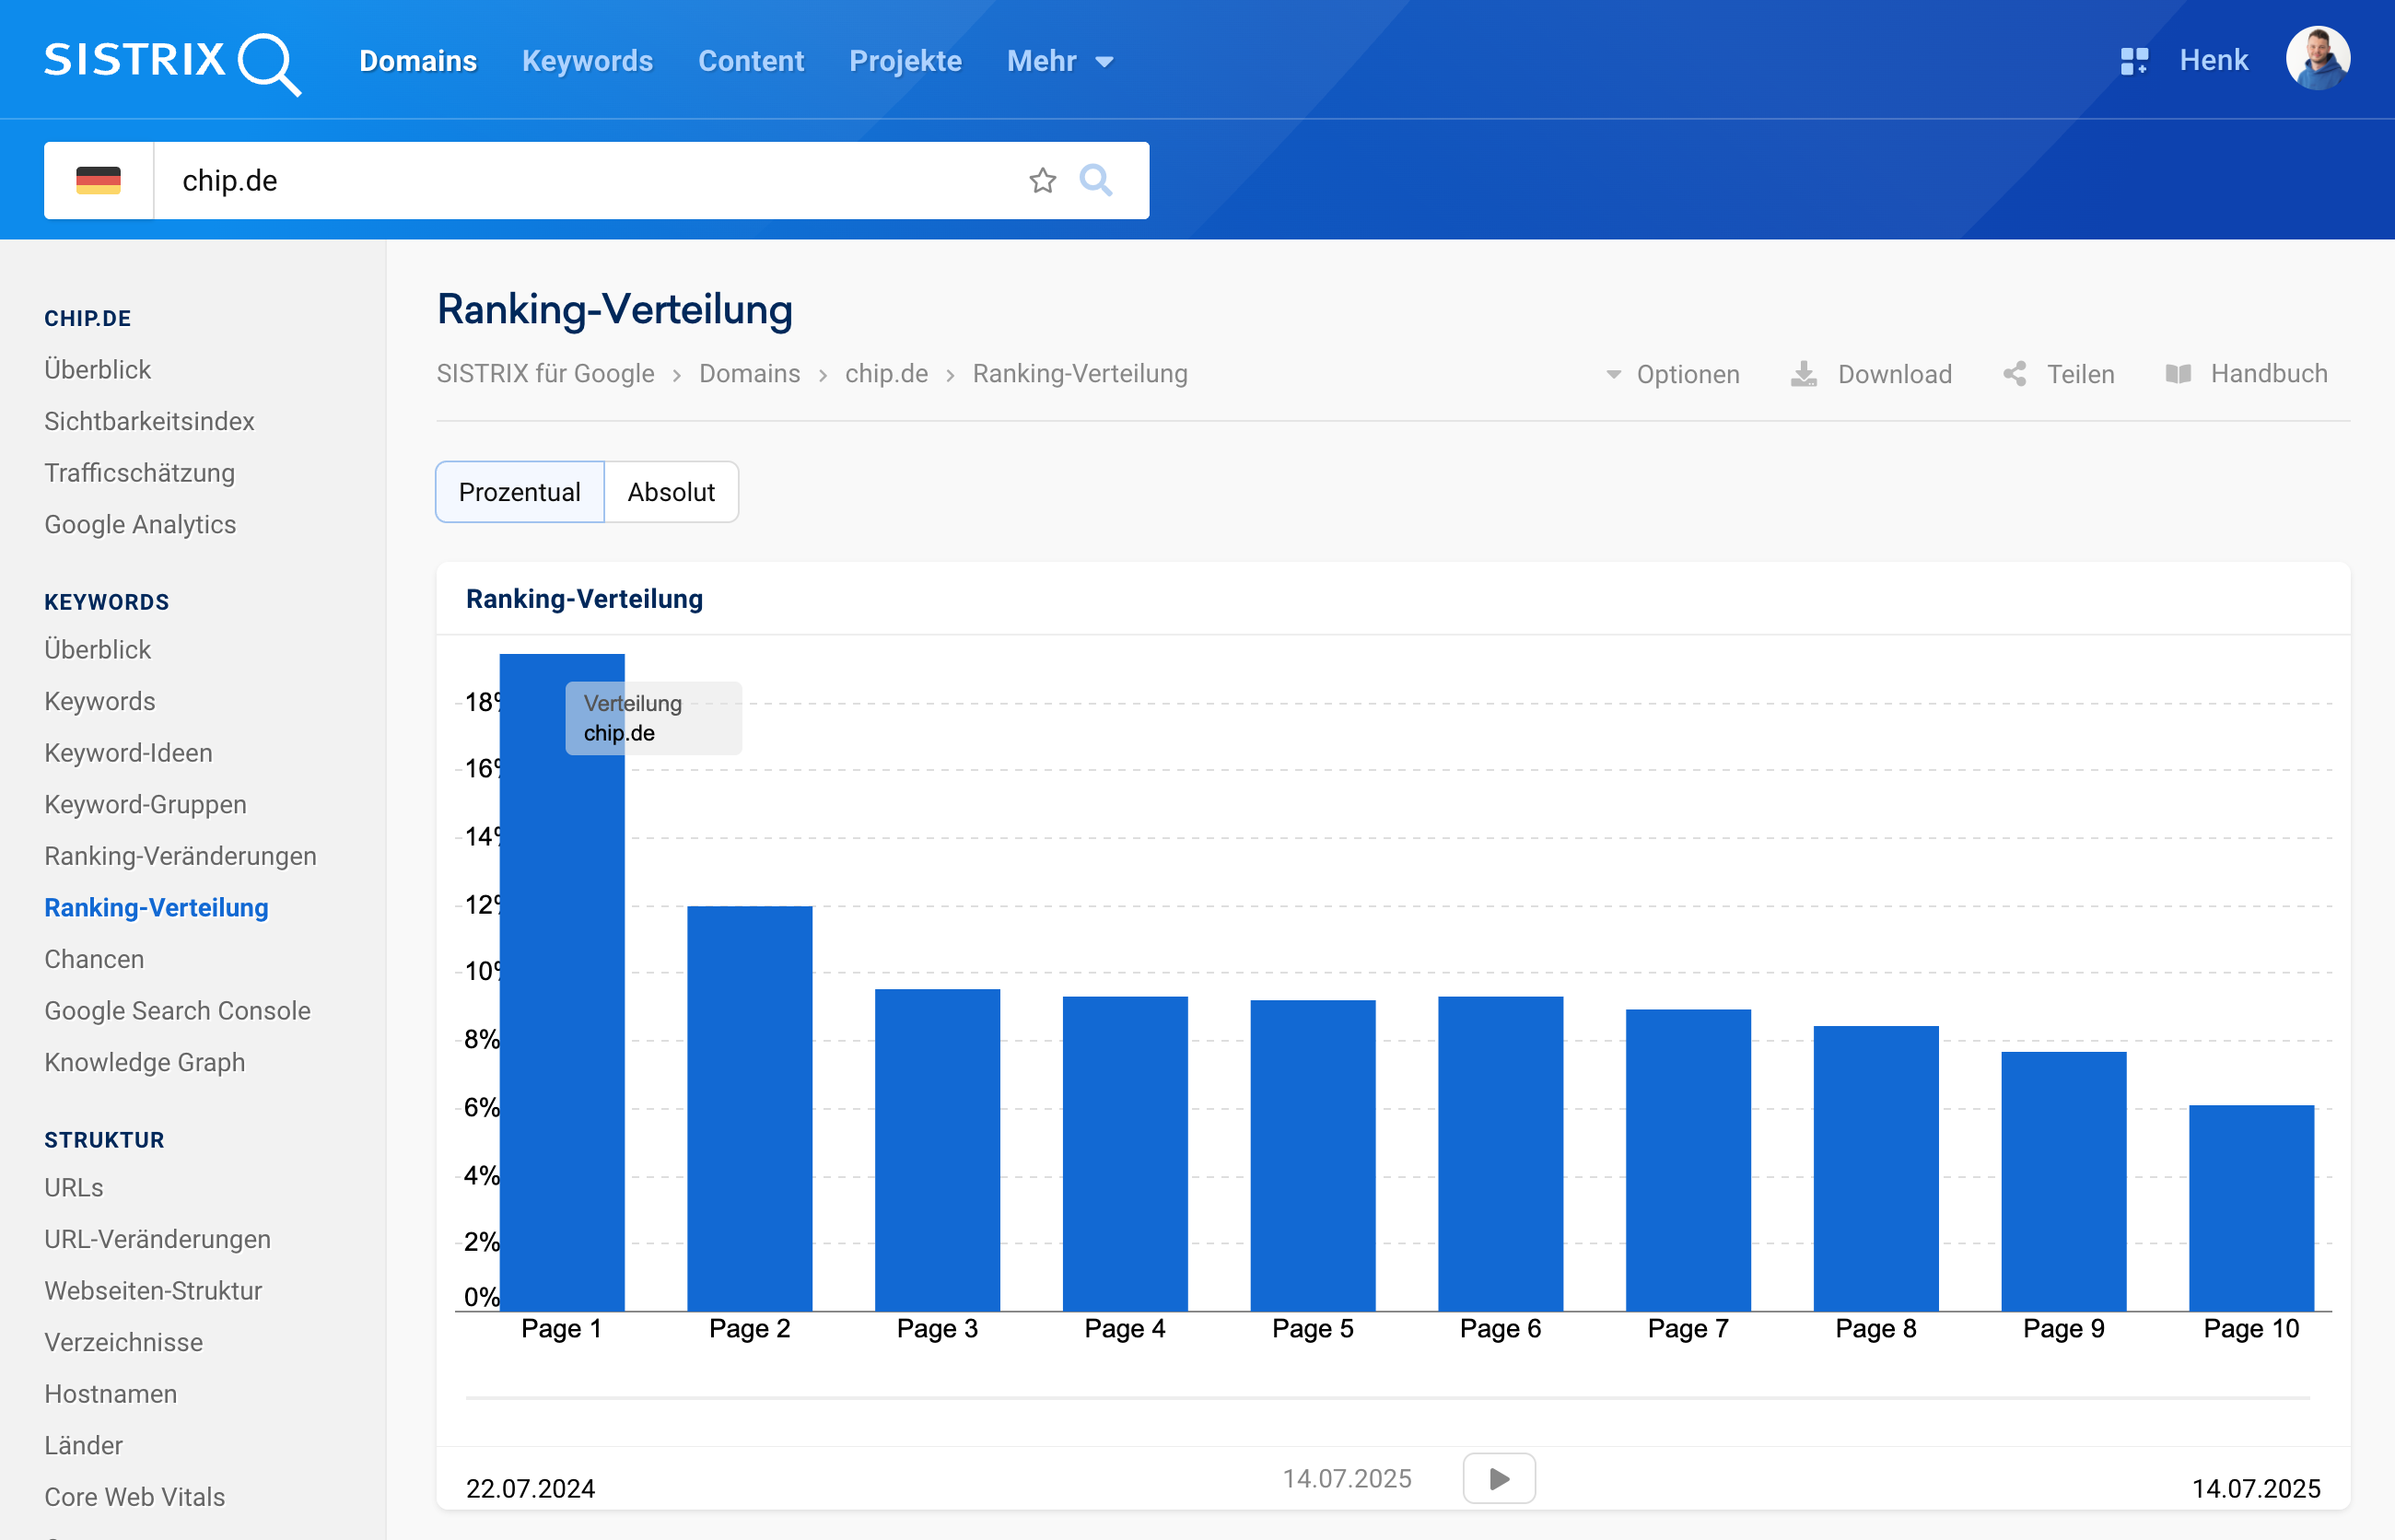Click the star favorite icon in search bar
2395x1540 pixels.
(1042, 181)
